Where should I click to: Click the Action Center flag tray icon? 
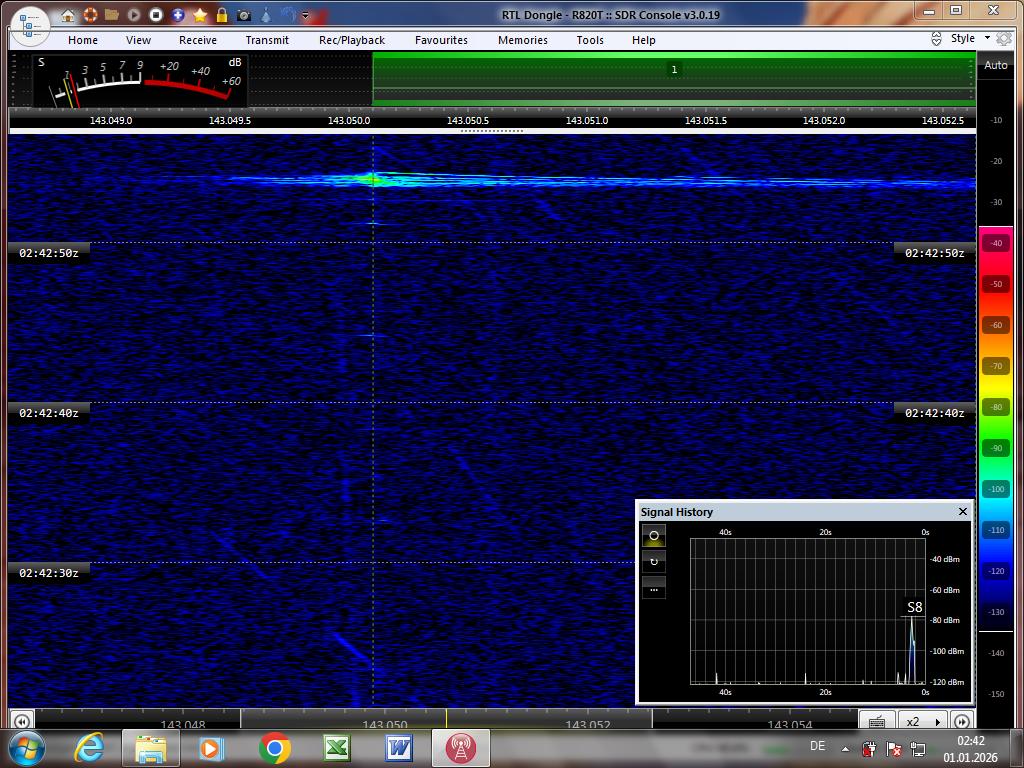893,748
